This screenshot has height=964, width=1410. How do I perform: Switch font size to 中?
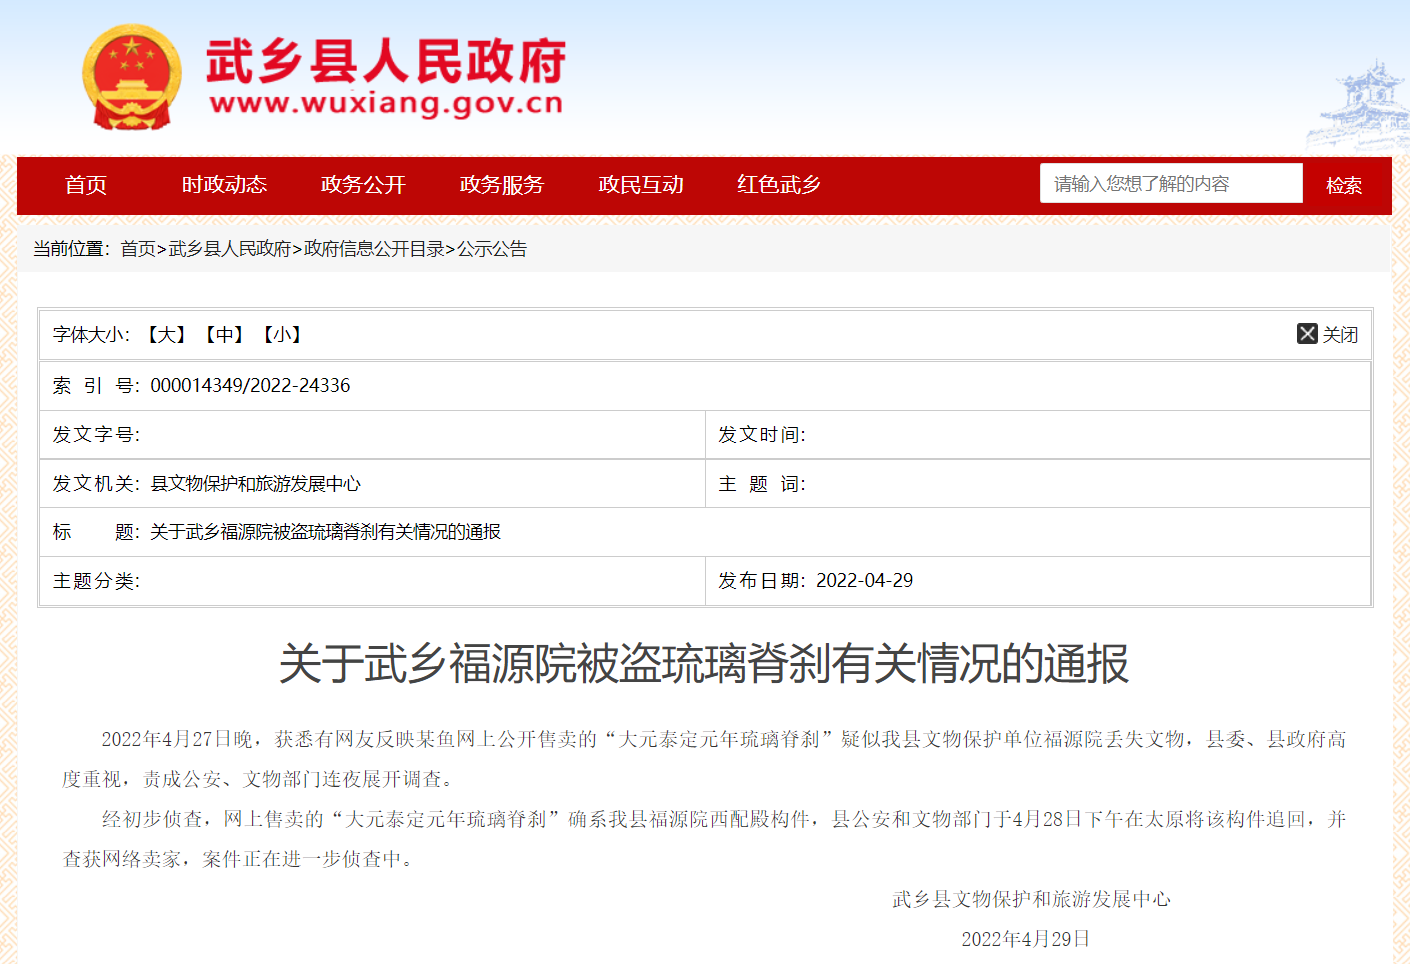[225, 335]
